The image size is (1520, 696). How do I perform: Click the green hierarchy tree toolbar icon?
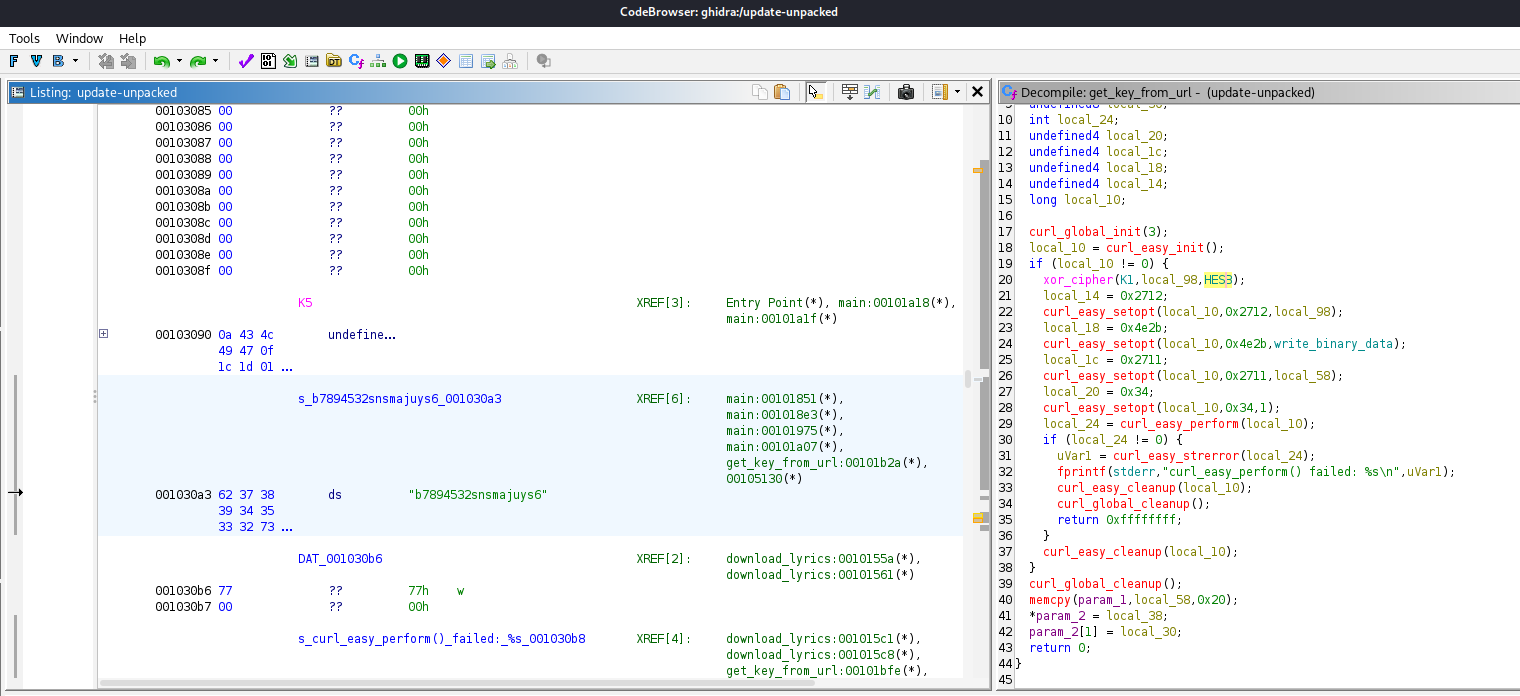click(378, 61)
